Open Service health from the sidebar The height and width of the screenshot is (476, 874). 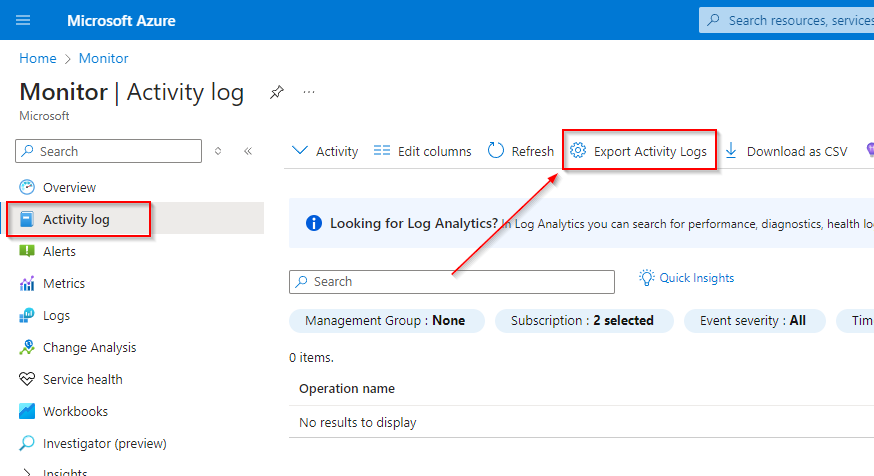click(x=82, y=379)
